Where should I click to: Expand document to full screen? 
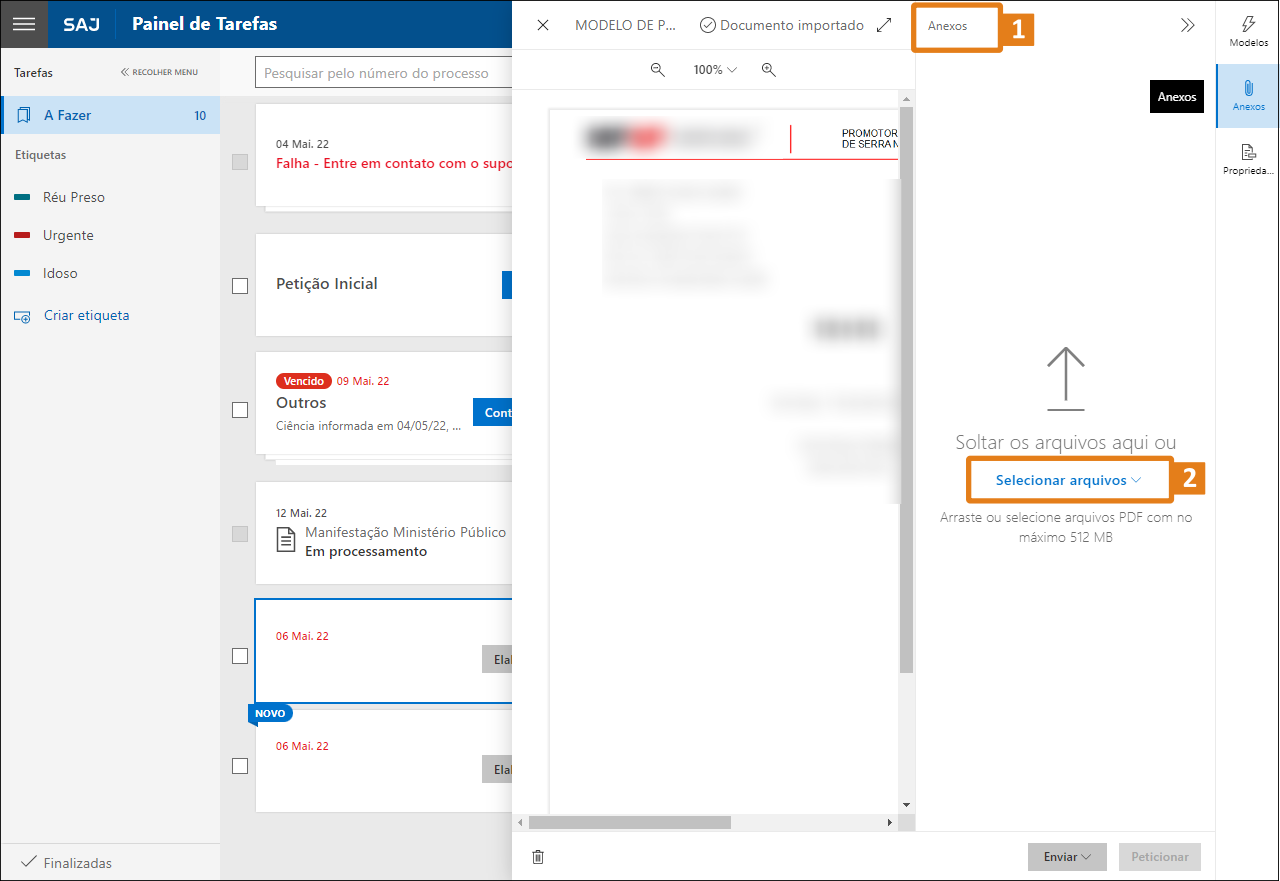pos(884,26)
